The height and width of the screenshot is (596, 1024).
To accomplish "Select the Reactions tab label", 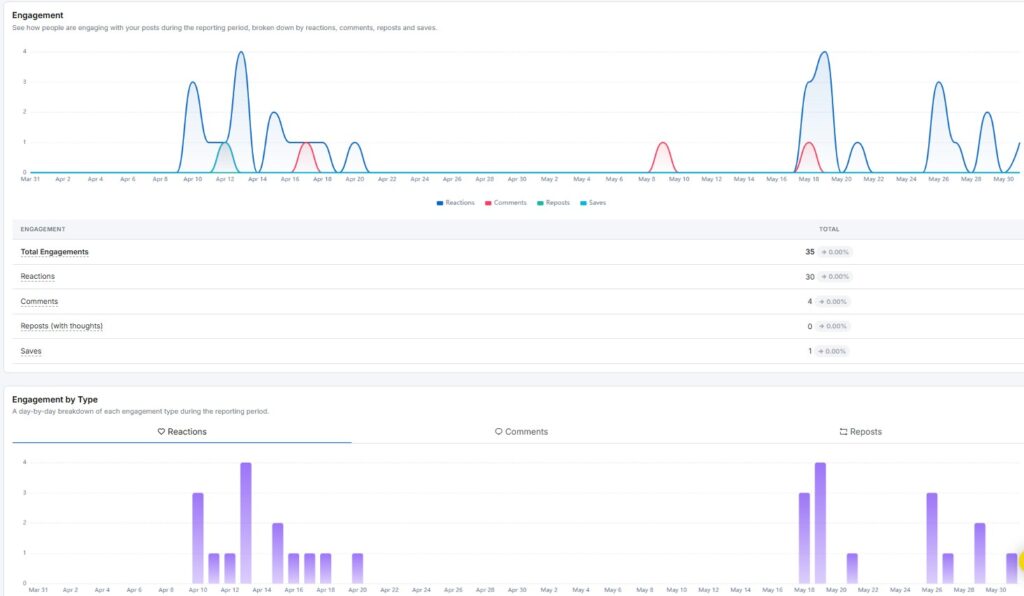I will point(187,431).
